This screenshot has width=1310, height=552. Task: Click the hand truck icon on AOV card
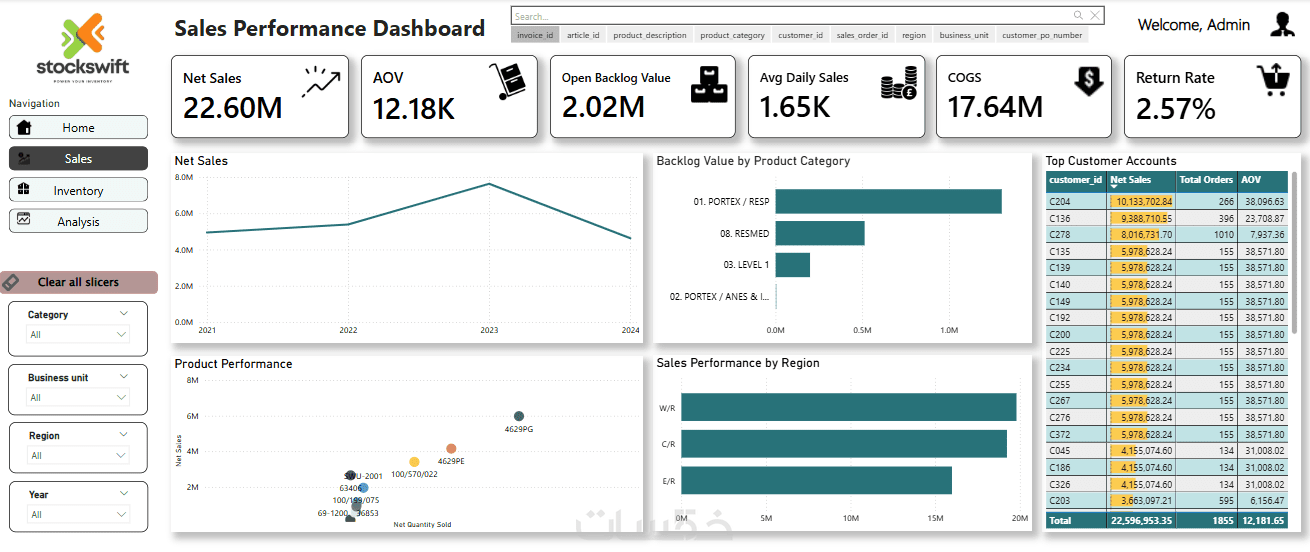[506, 82]
